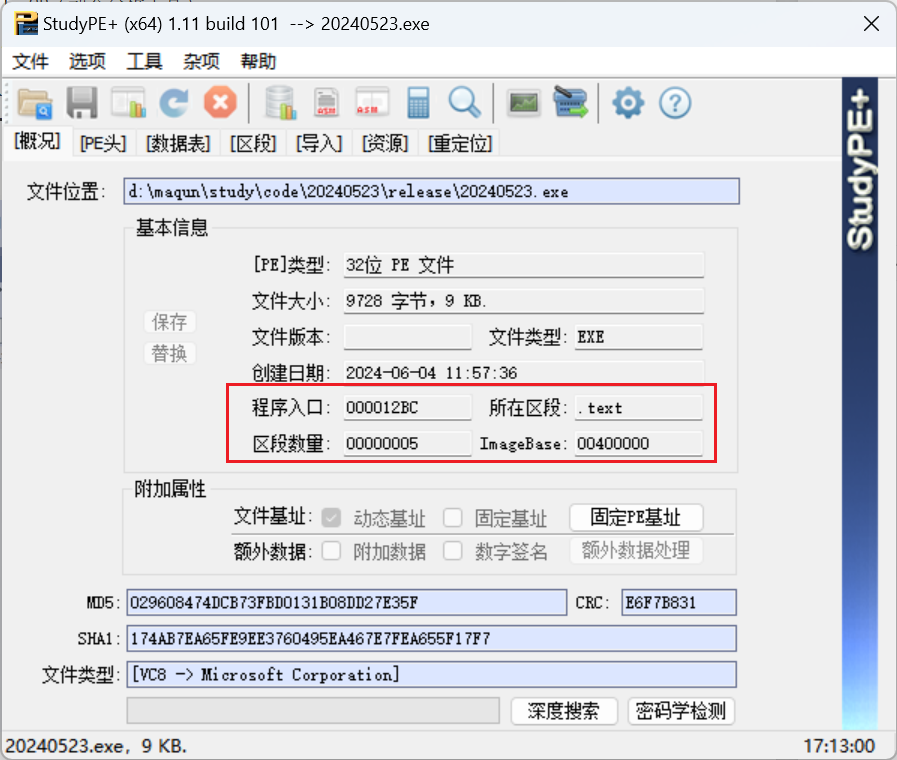Click the 密码学检测 button
This screenshot has width=897, height=760.
(681, 711)
